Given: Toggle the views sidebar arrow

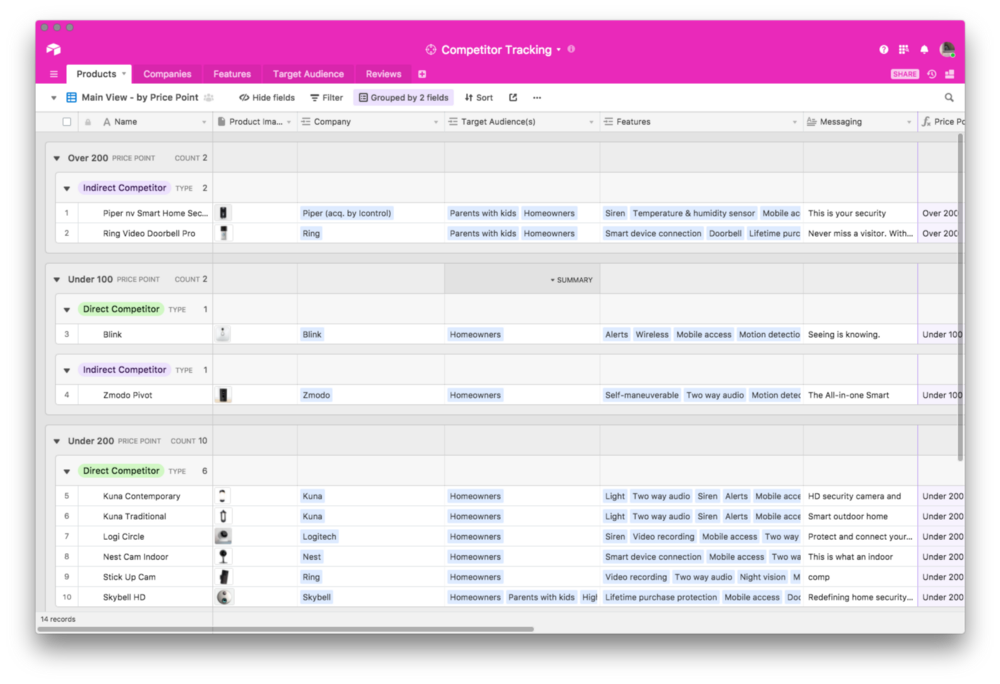Looking at the screenshot, I should click(54, 98).
